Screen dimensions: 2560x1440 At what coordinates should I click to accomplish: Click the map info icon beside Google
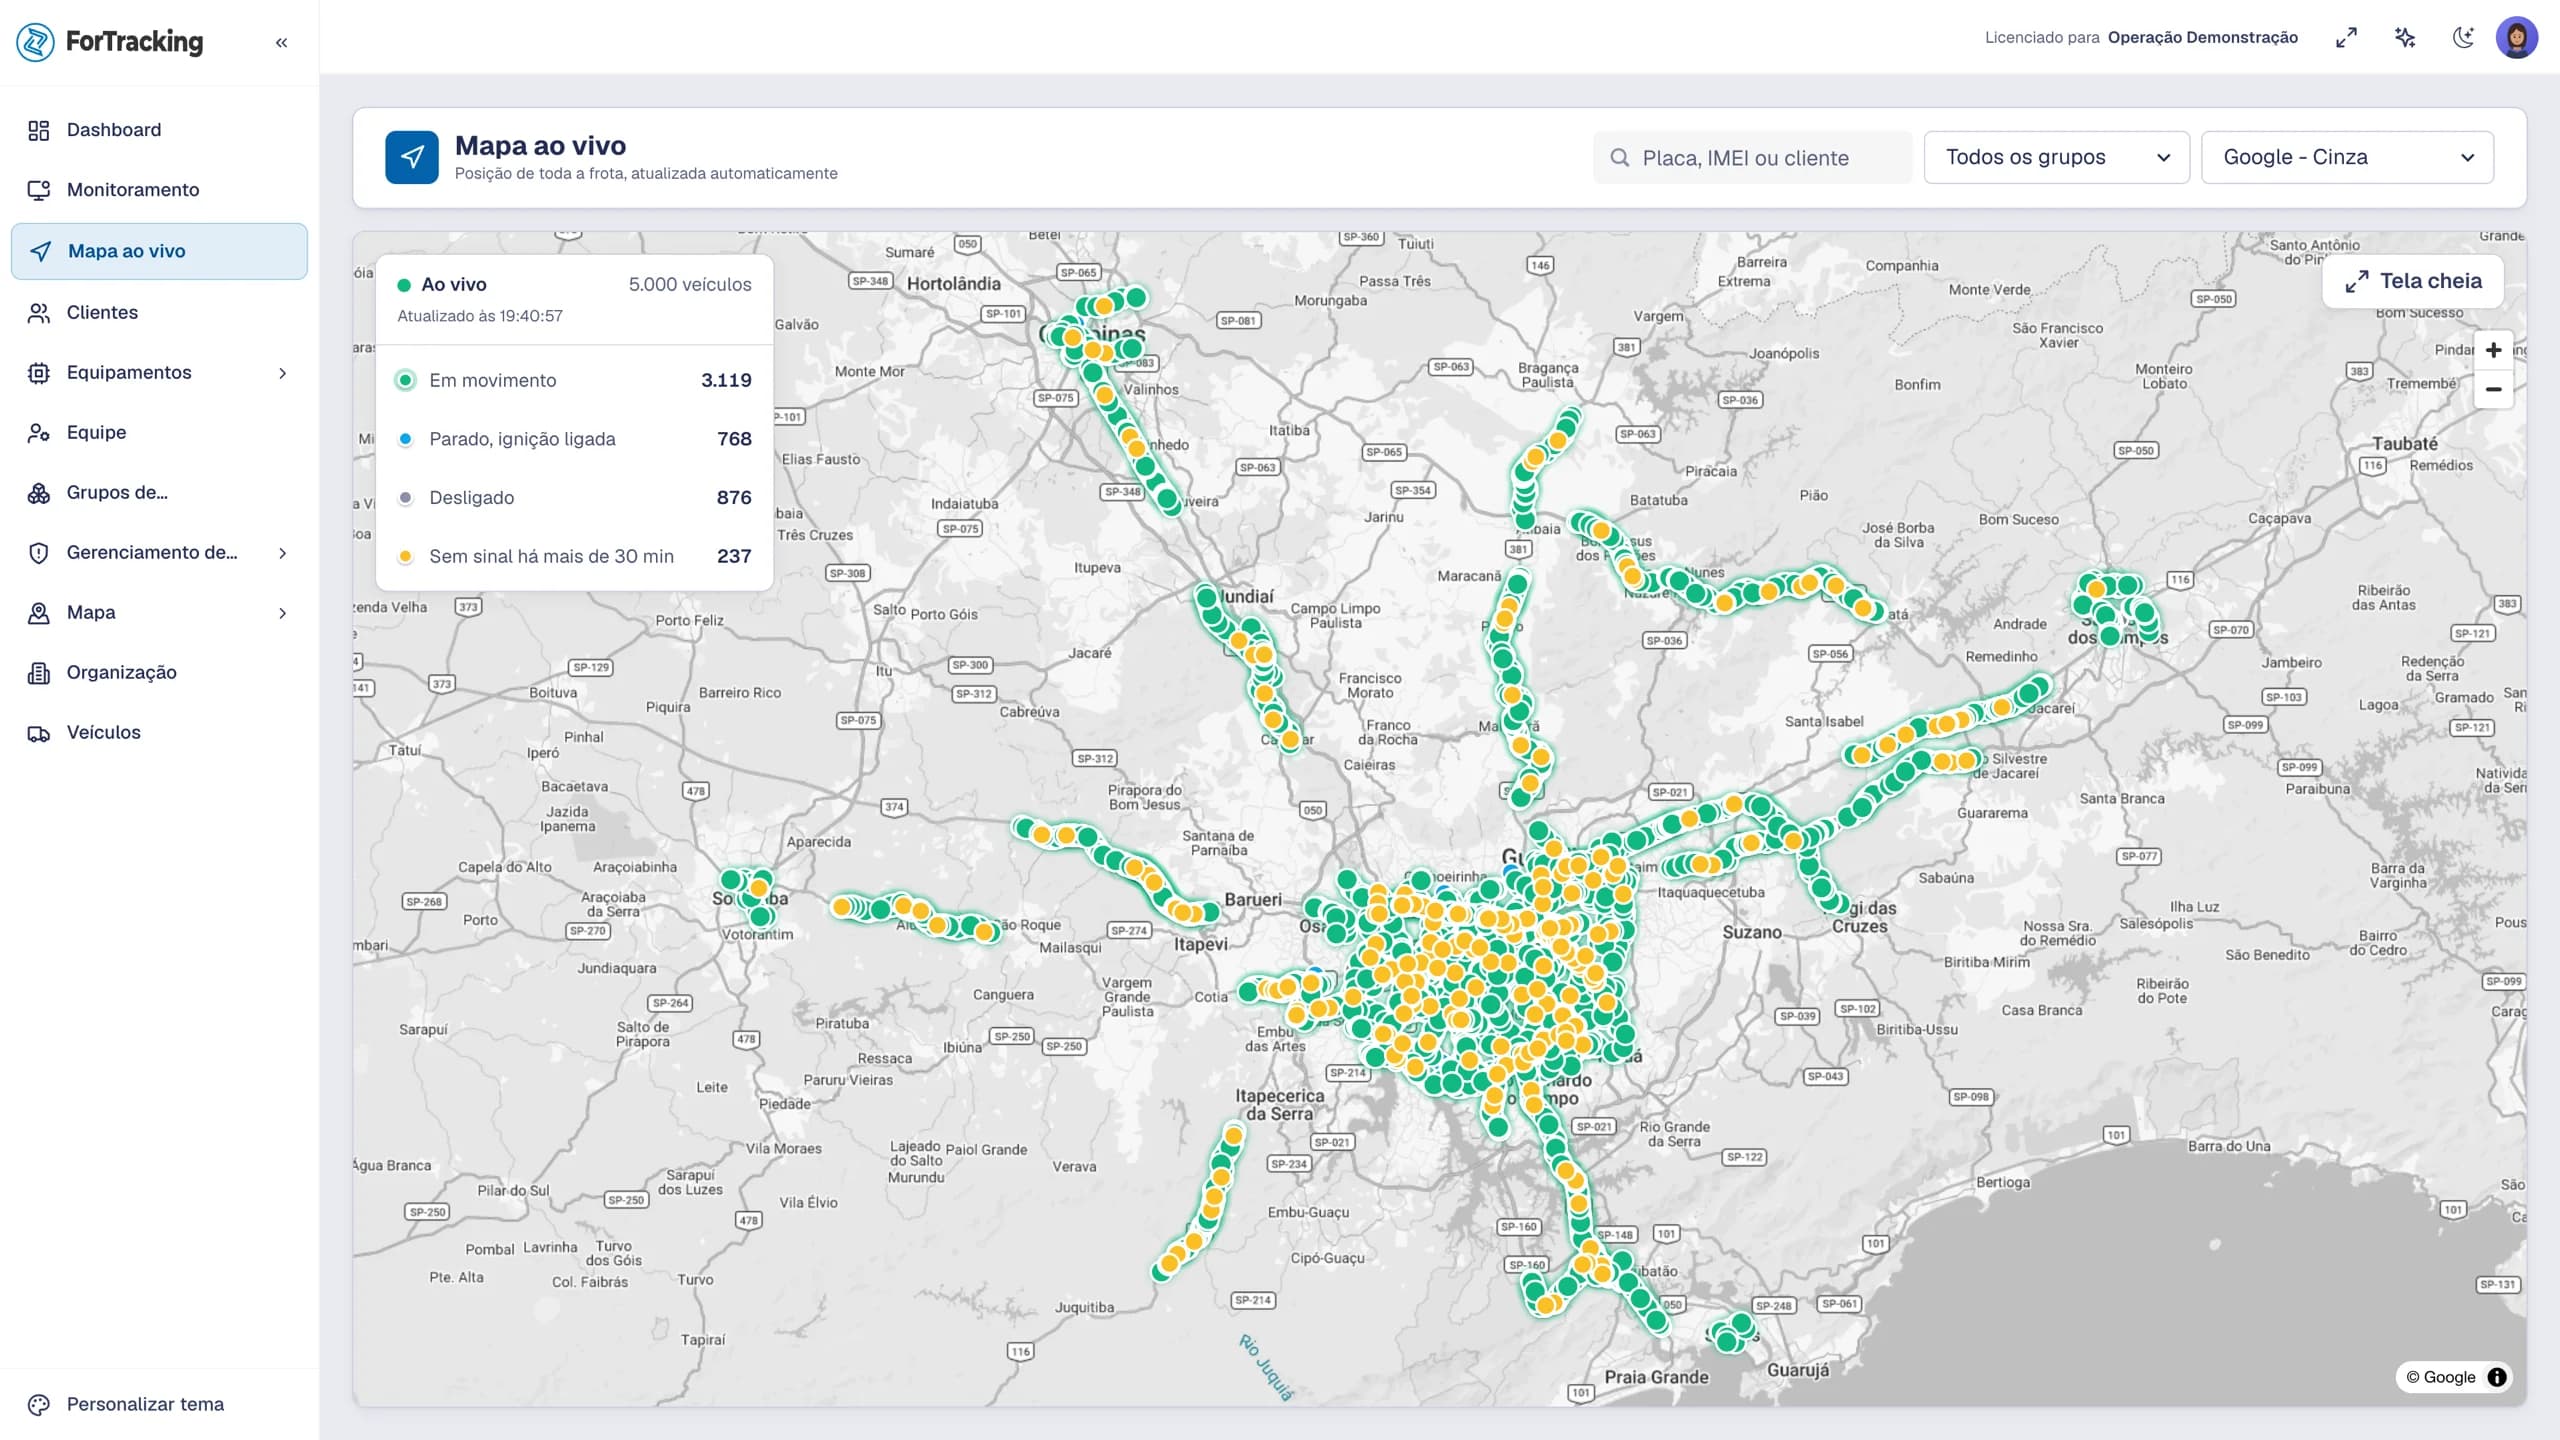point(2497,1377)
